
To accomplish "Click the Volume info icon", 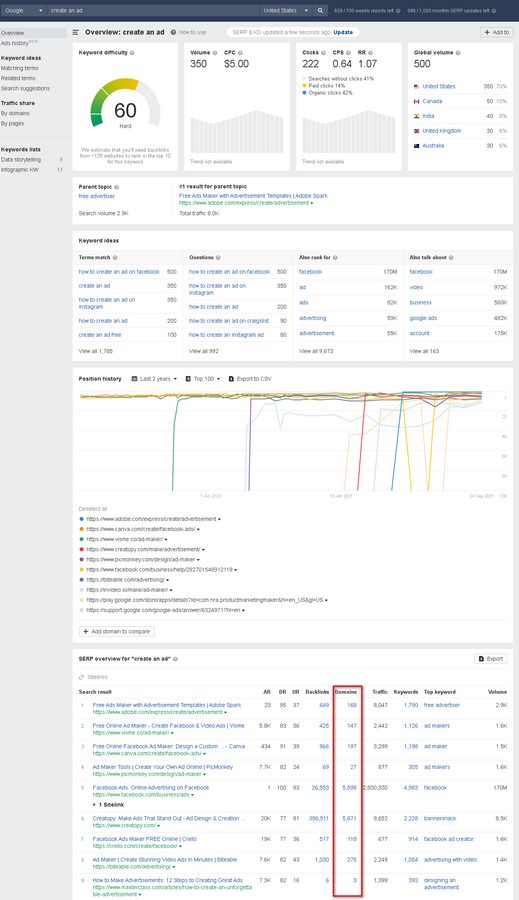I will click(x=215, y=53).
